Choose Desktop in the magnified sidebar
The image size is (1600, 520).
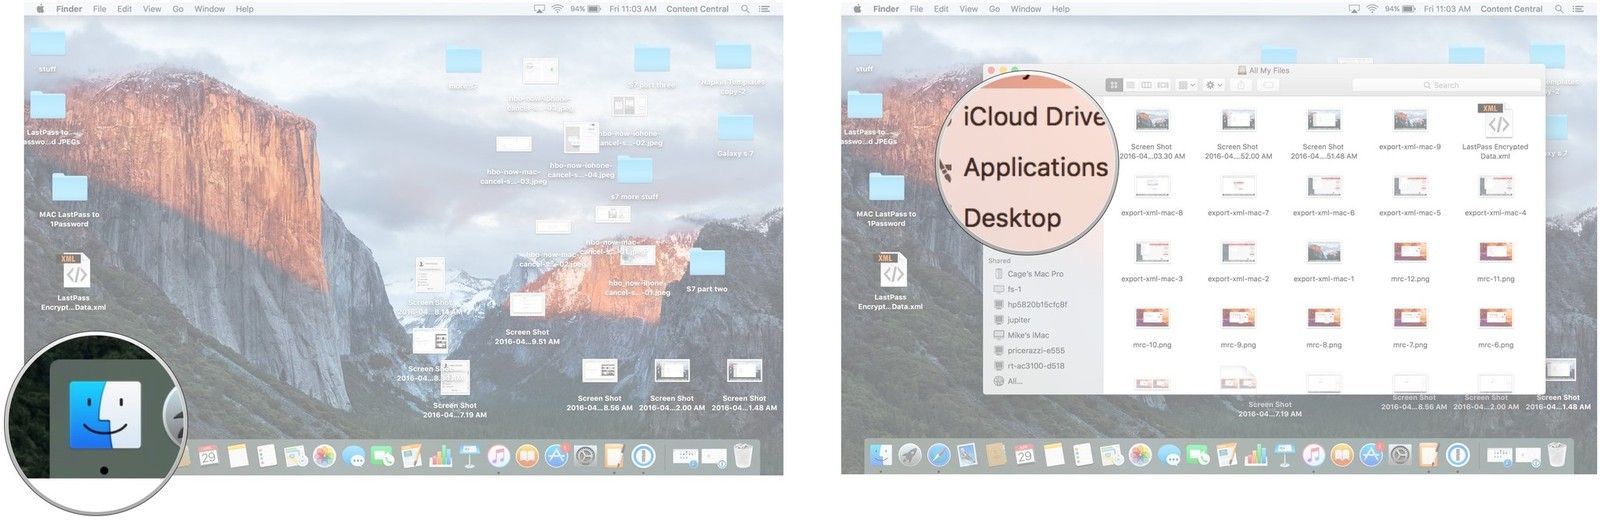pyautogui.click(x=1011, y=218)
